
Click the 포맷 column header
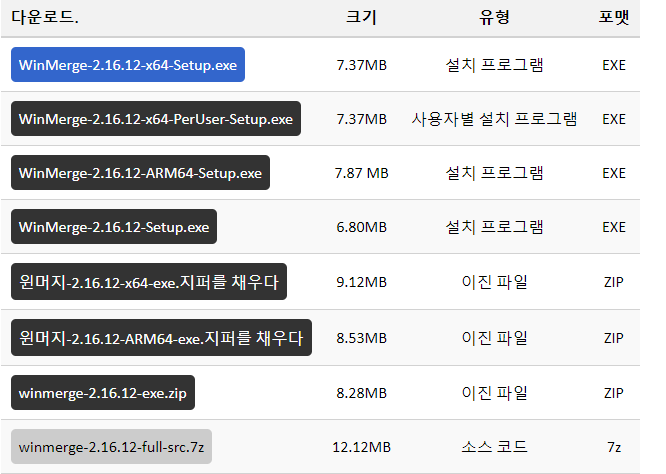tap(614, 17)
